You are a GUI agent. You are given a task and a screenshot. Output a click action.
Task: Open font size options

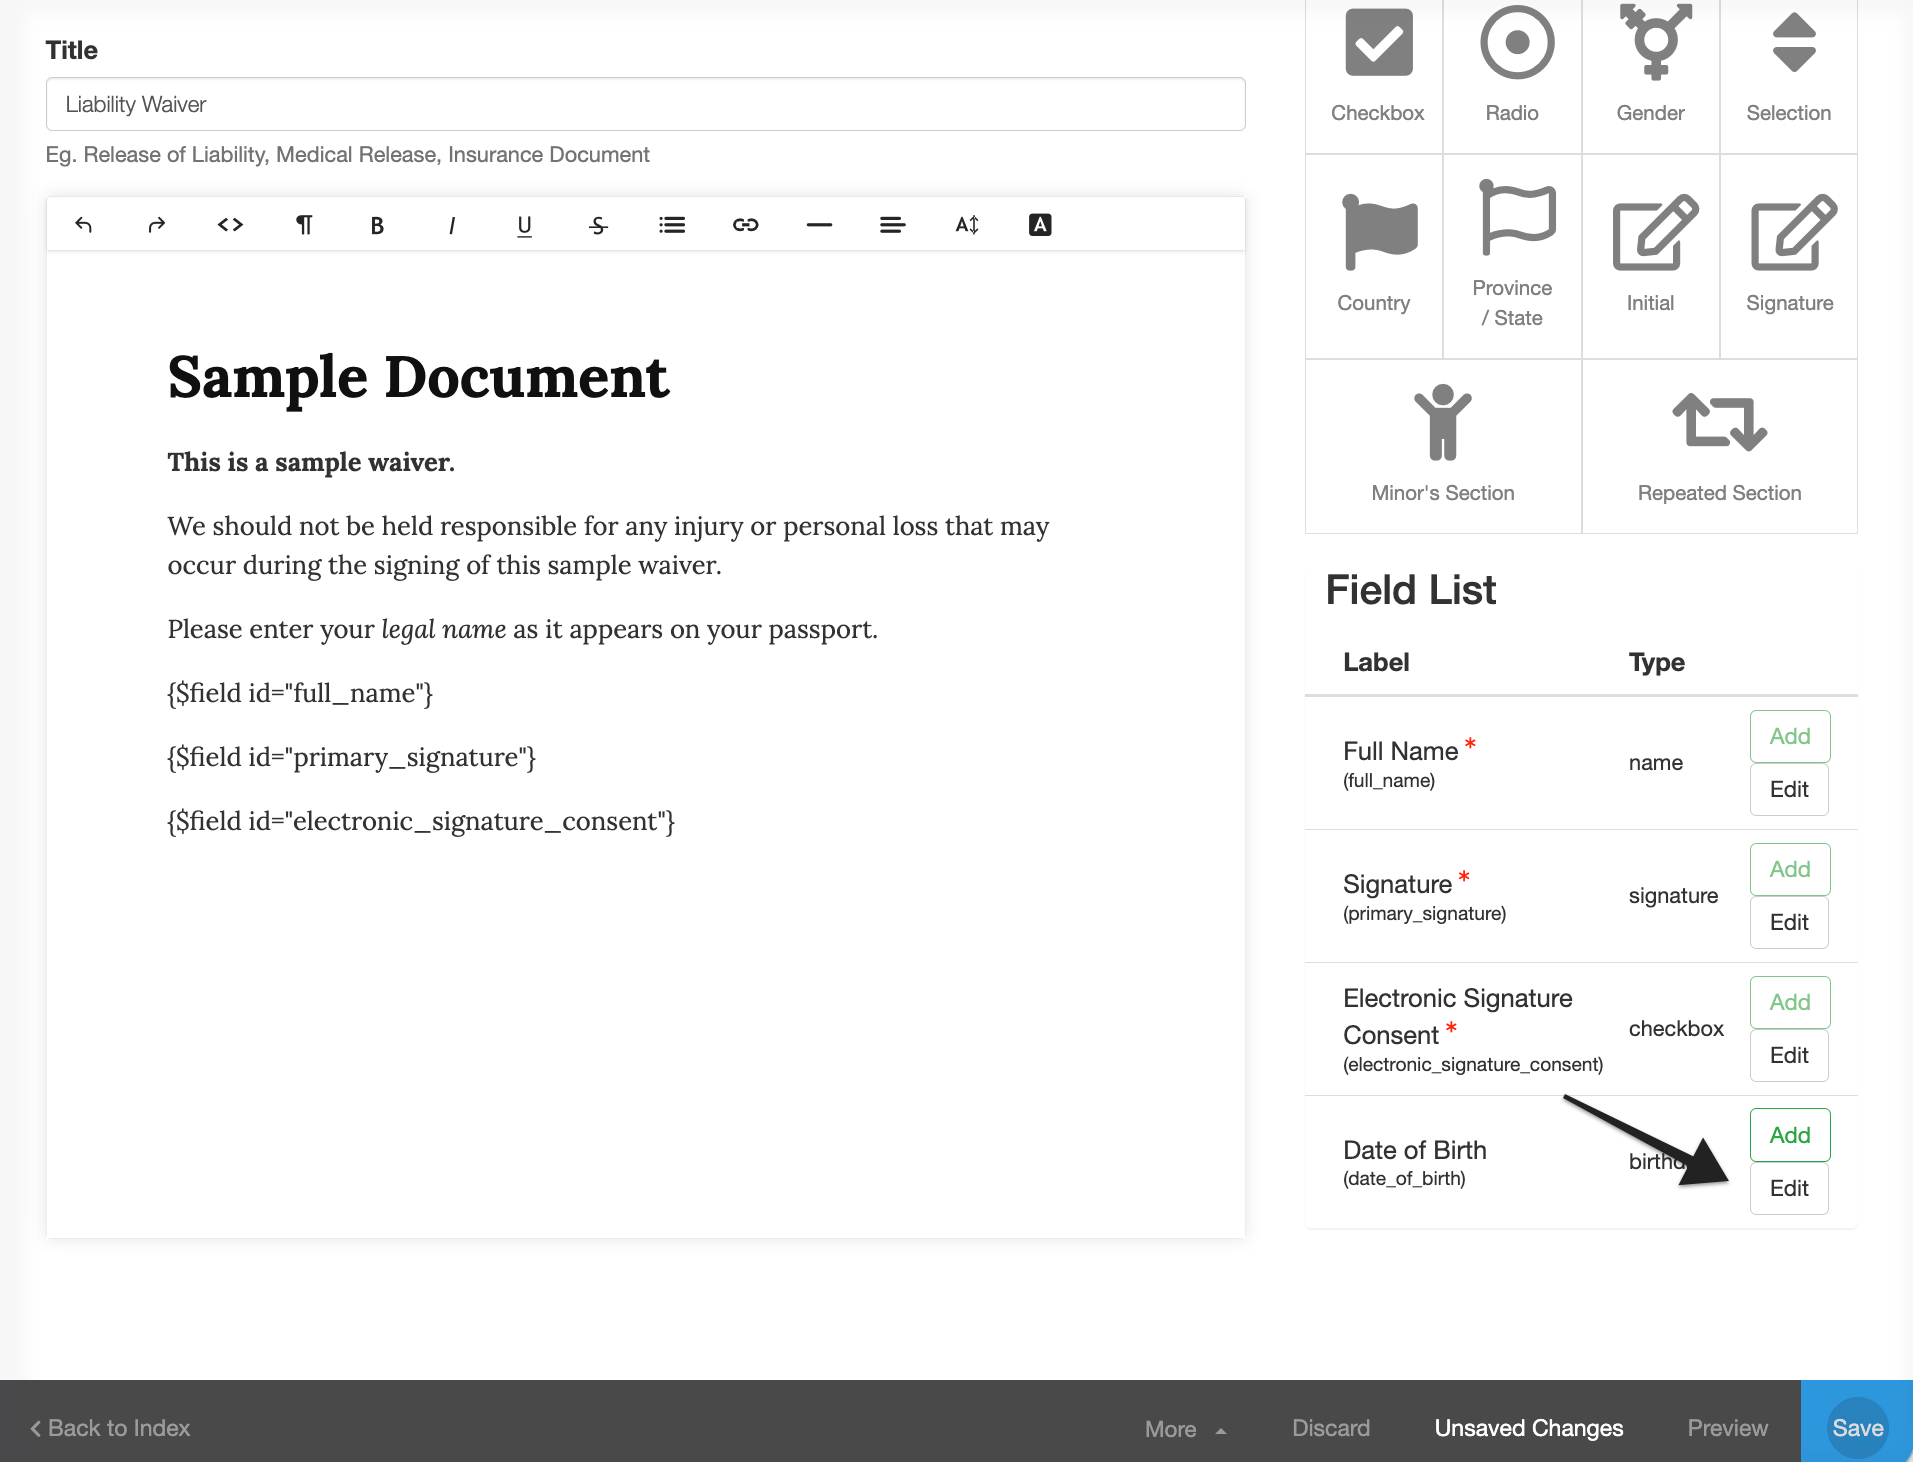[967, 225]
